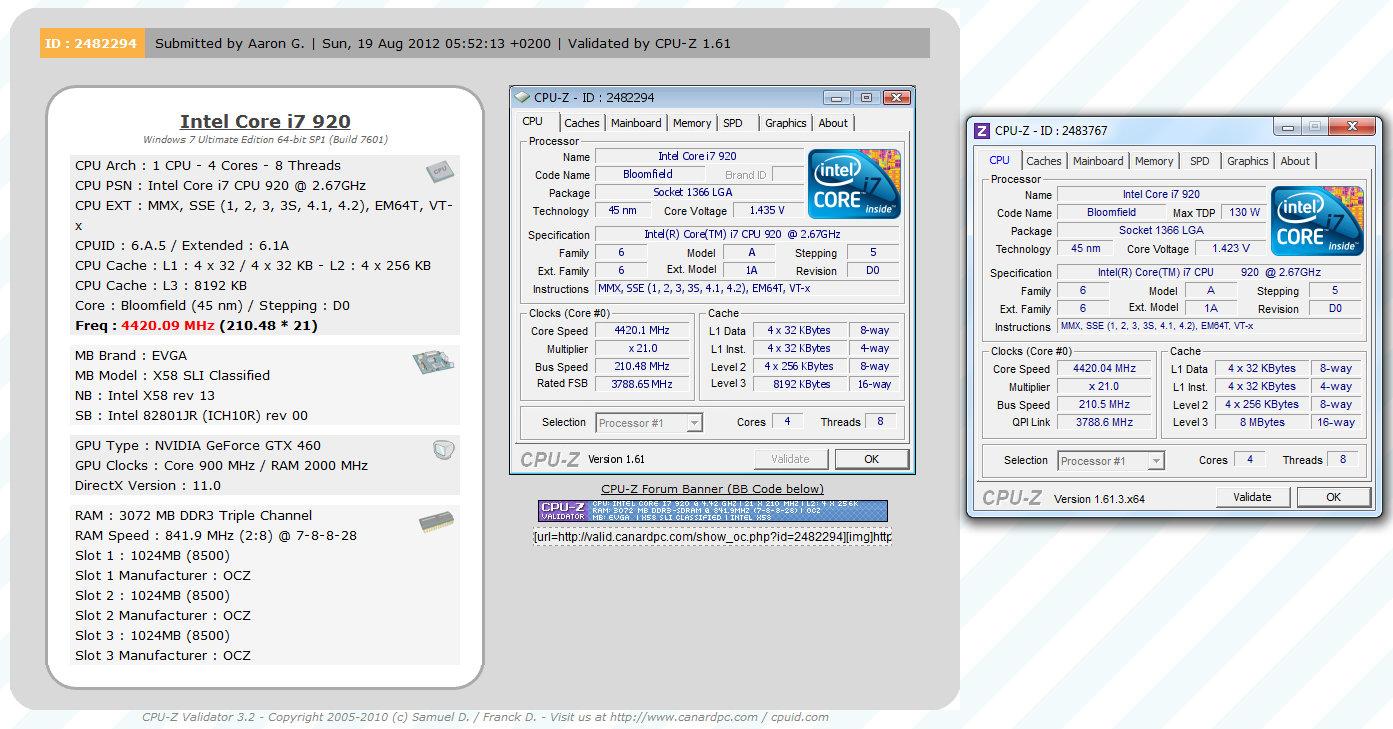This screenshot has width=1393, height=729.
Task: Click the CPU-Z Forum Banner caption
Action: pyautogui.click(x=713, y=489)
